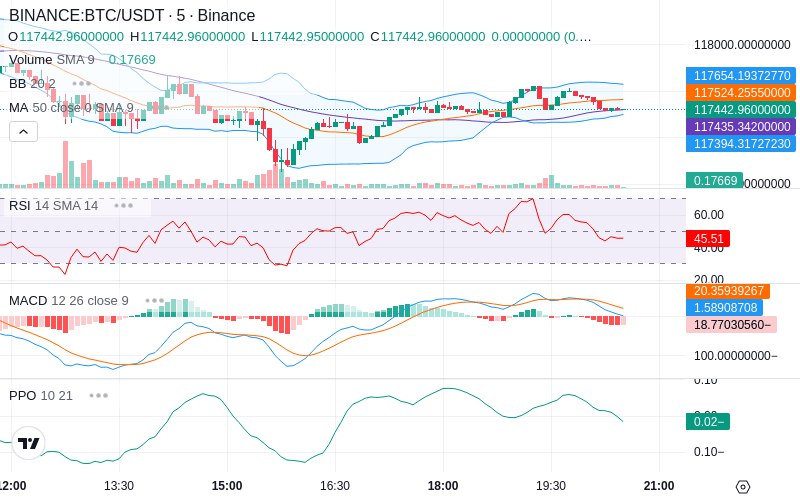Click the 13:30 time axis label
This screenshot has height=500, width=800.
click(119, 486)
